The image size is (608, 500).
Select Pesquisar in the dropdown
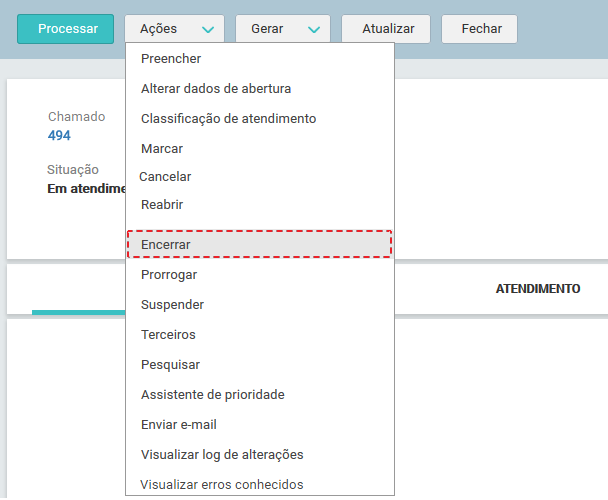170,364
